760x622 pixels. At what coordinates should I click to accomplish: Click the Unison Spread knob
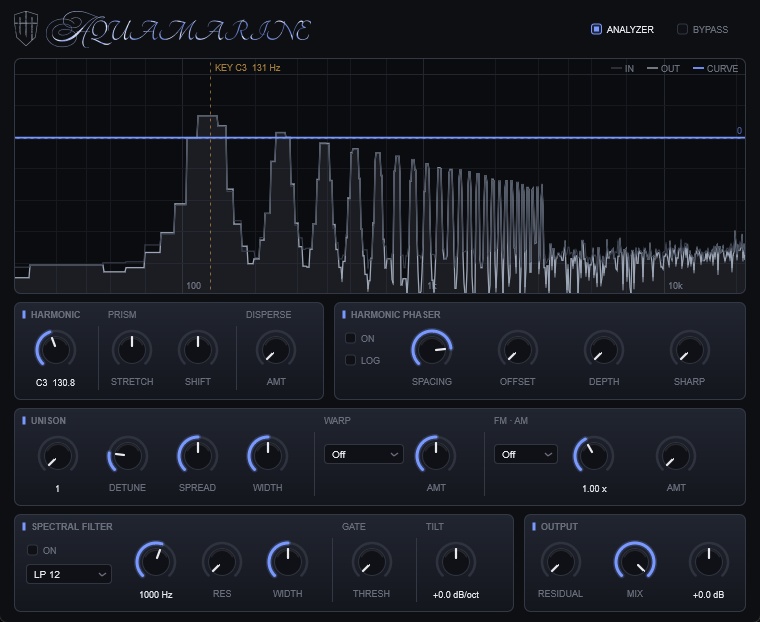(x=197, y=455)
